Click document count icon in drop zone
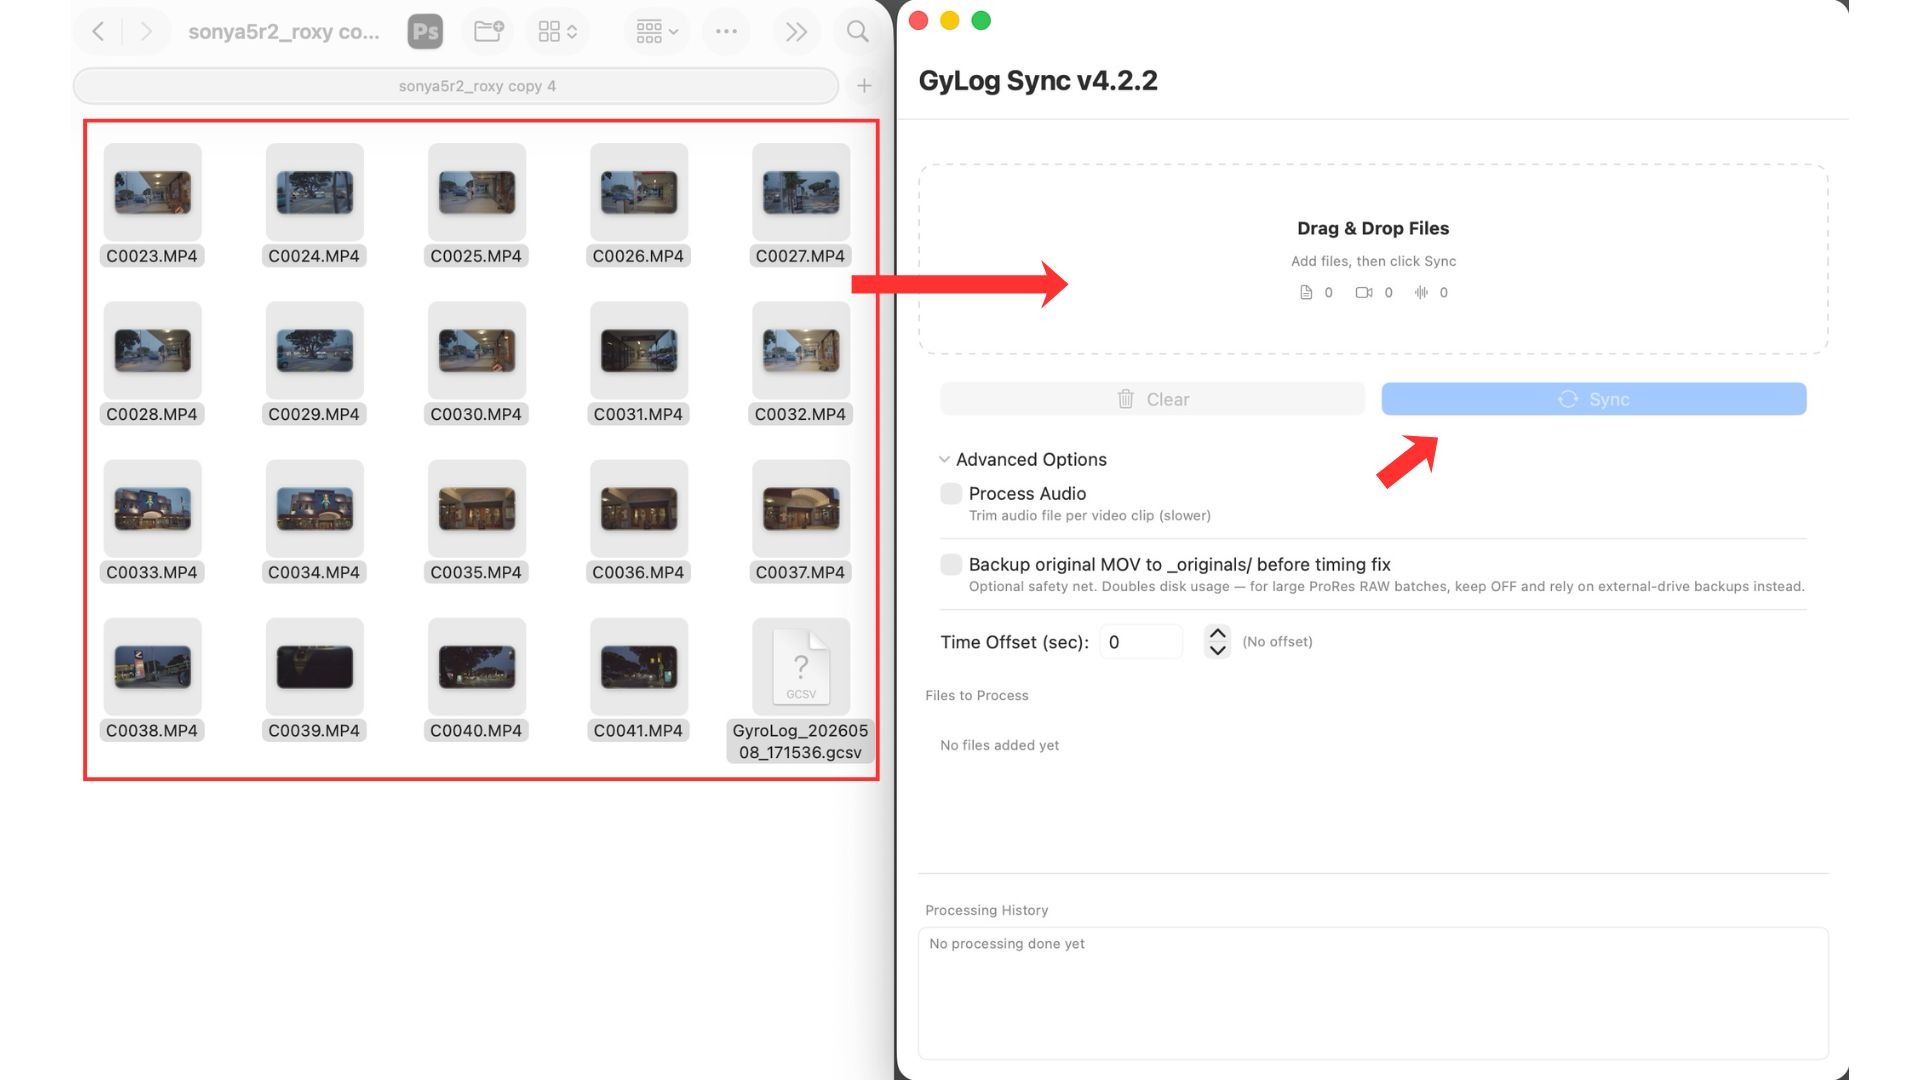This screenshot has width=1920, height=1080. pos(1305,292)
